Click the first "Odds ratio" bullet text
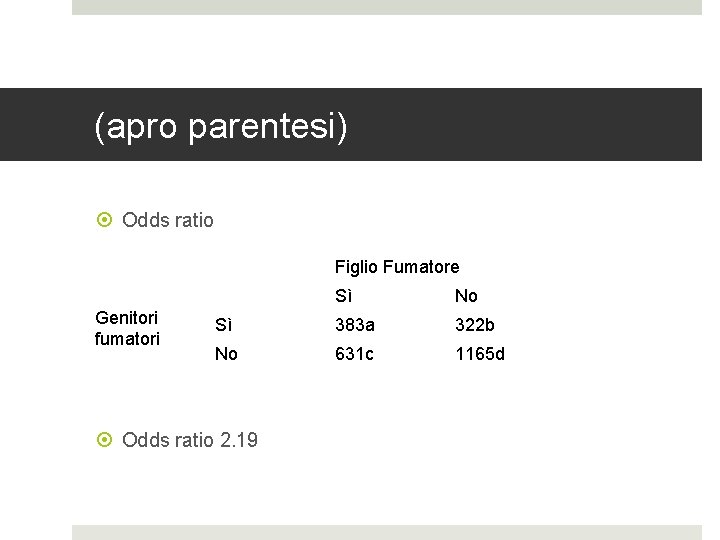 click(167, 220)
